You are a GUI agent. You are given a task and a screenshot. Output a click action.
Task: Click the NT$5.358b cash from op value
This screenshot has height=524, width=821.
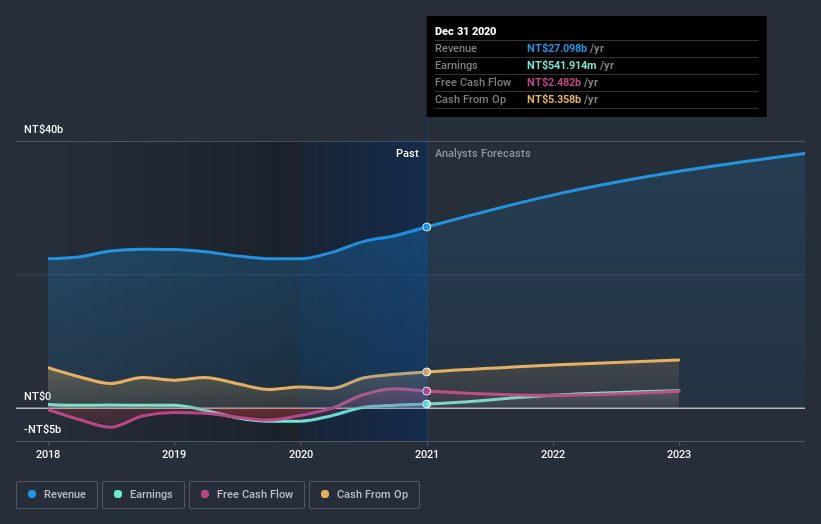[554, 99]
